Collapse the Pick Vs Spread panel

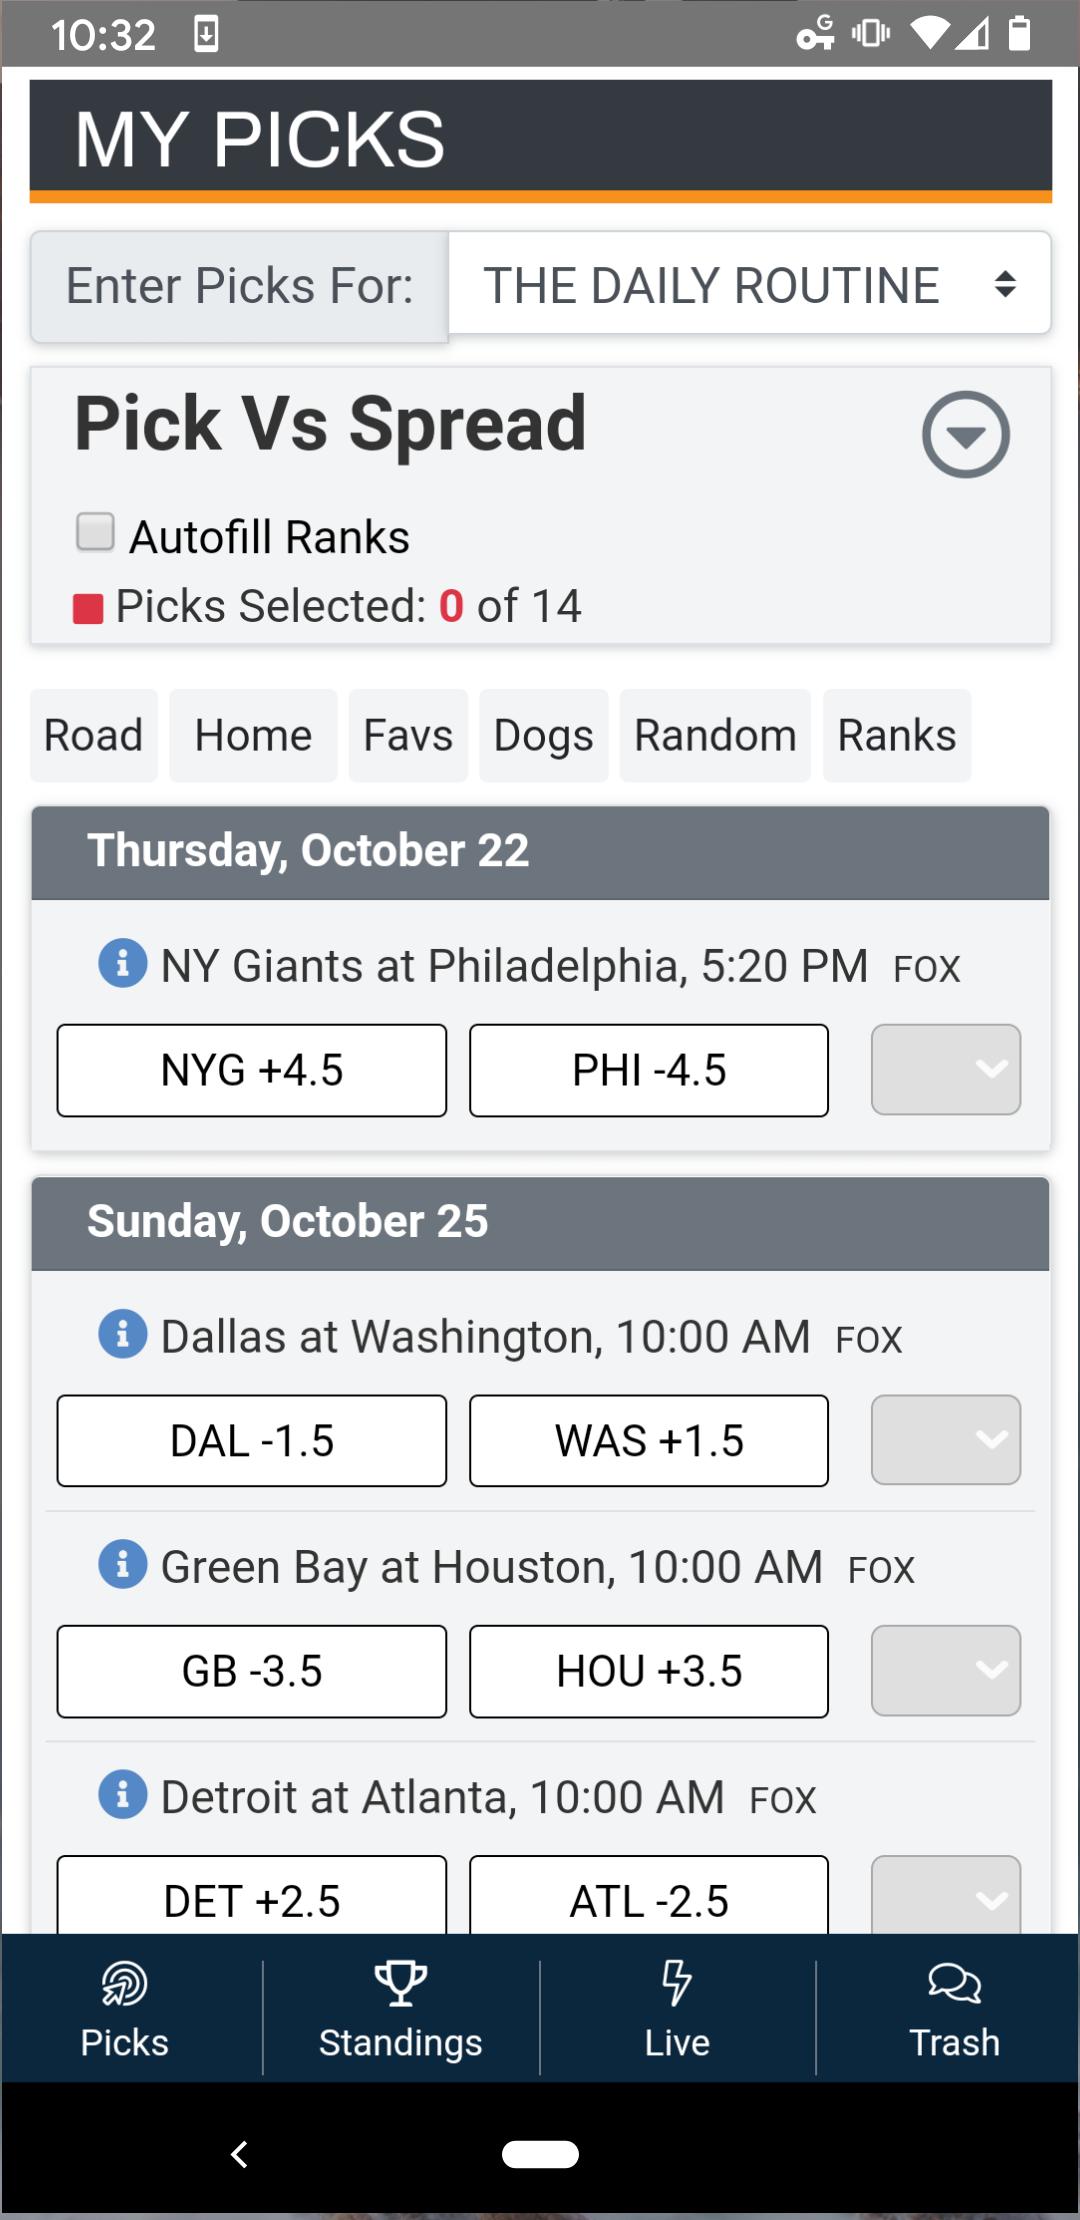965,434
